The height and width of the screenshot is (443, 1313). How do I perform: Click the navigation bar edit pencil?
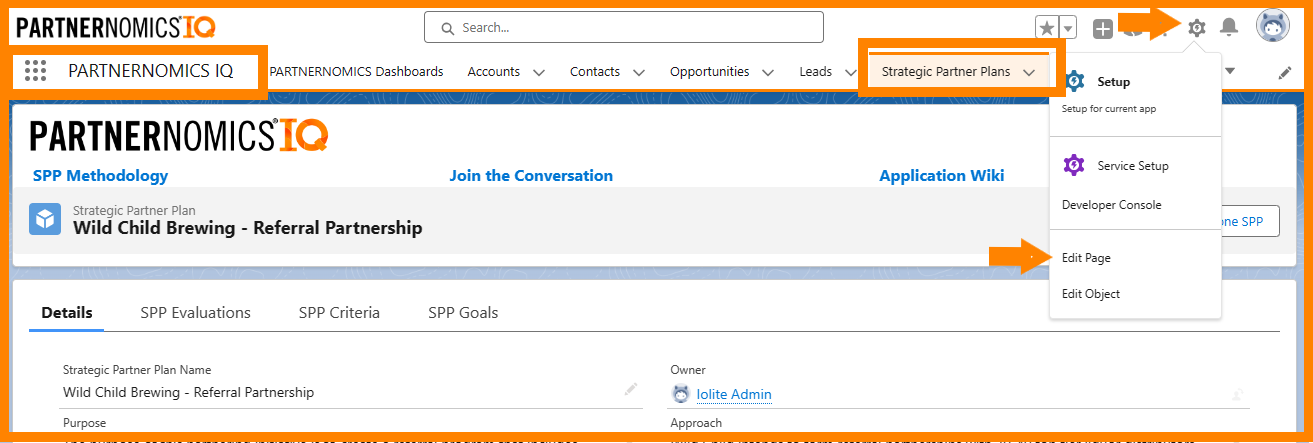tap(1285, 72)
